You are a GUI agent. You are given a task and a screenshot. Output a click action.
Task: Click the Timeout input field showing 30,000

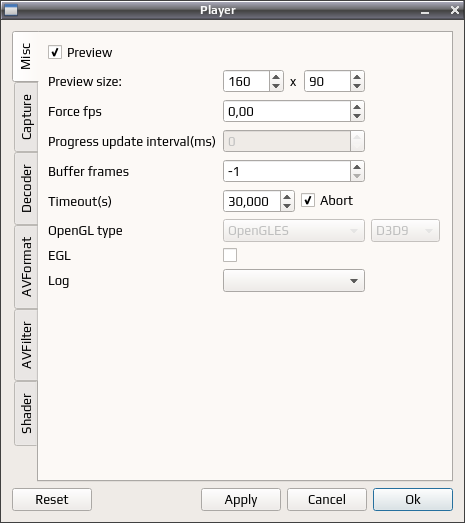(x=252, y=201)
